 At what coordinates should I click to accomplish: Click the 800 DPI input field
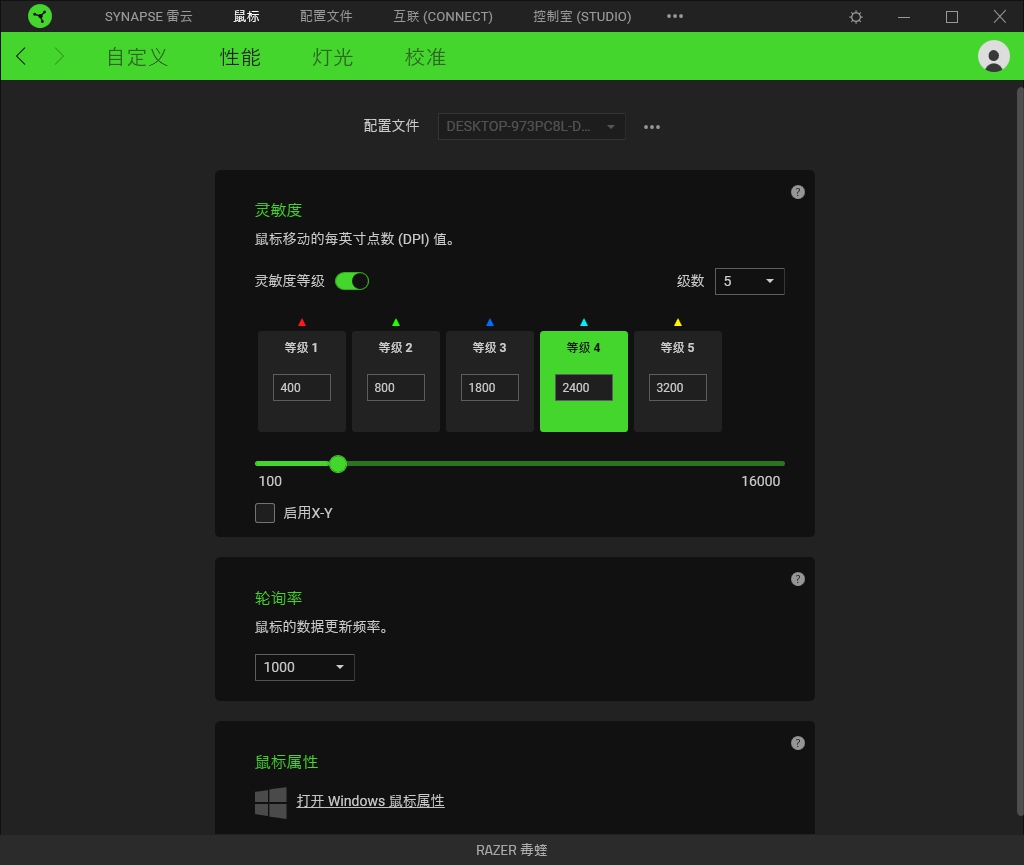[x=396, y=387]
